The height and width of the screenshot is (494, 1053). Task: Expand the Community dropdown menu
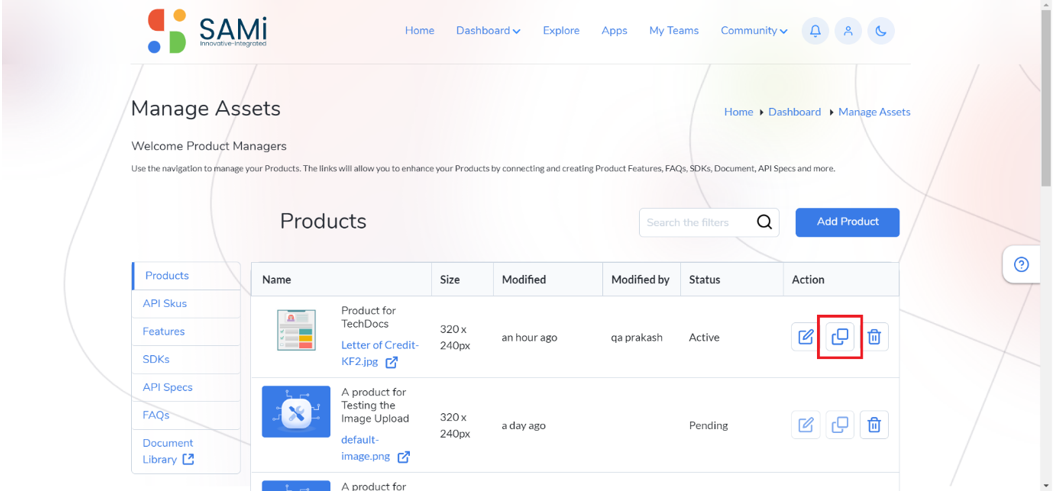coord(754,31)
